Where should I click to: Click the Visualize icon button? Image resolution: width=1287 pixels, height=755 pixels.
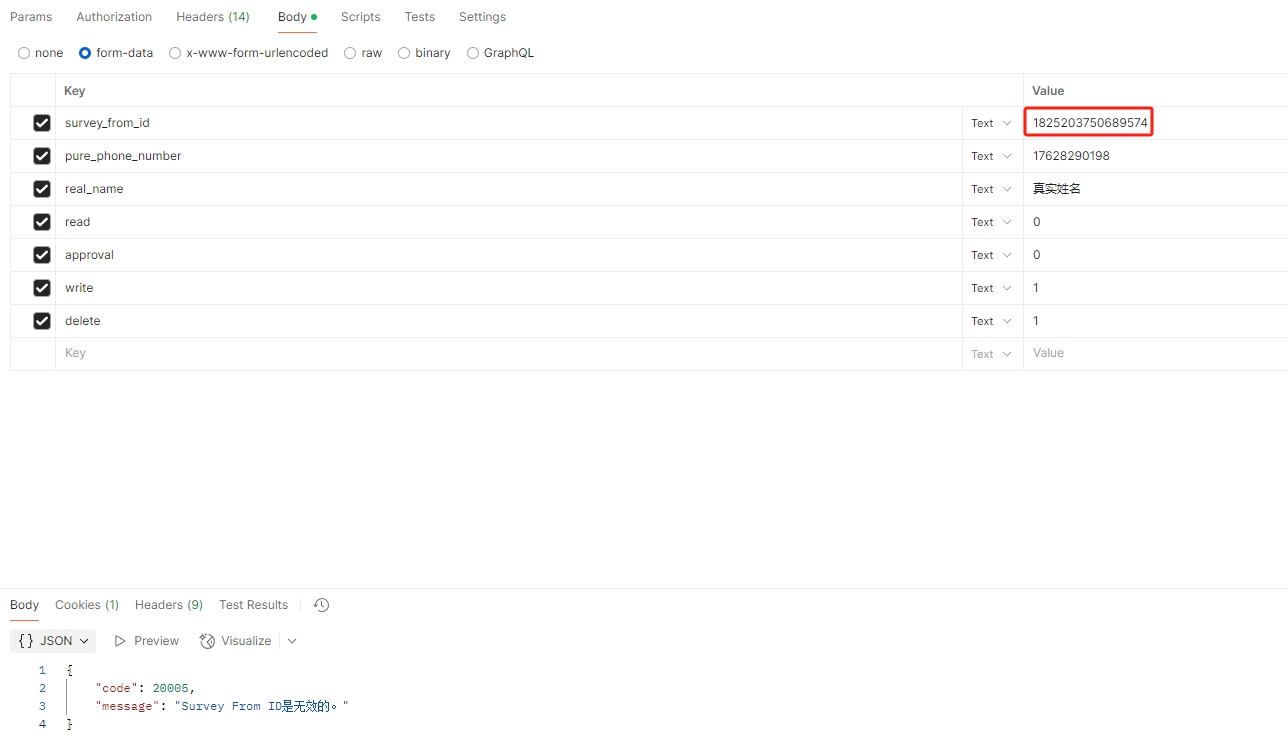click(x=207, y=641)
